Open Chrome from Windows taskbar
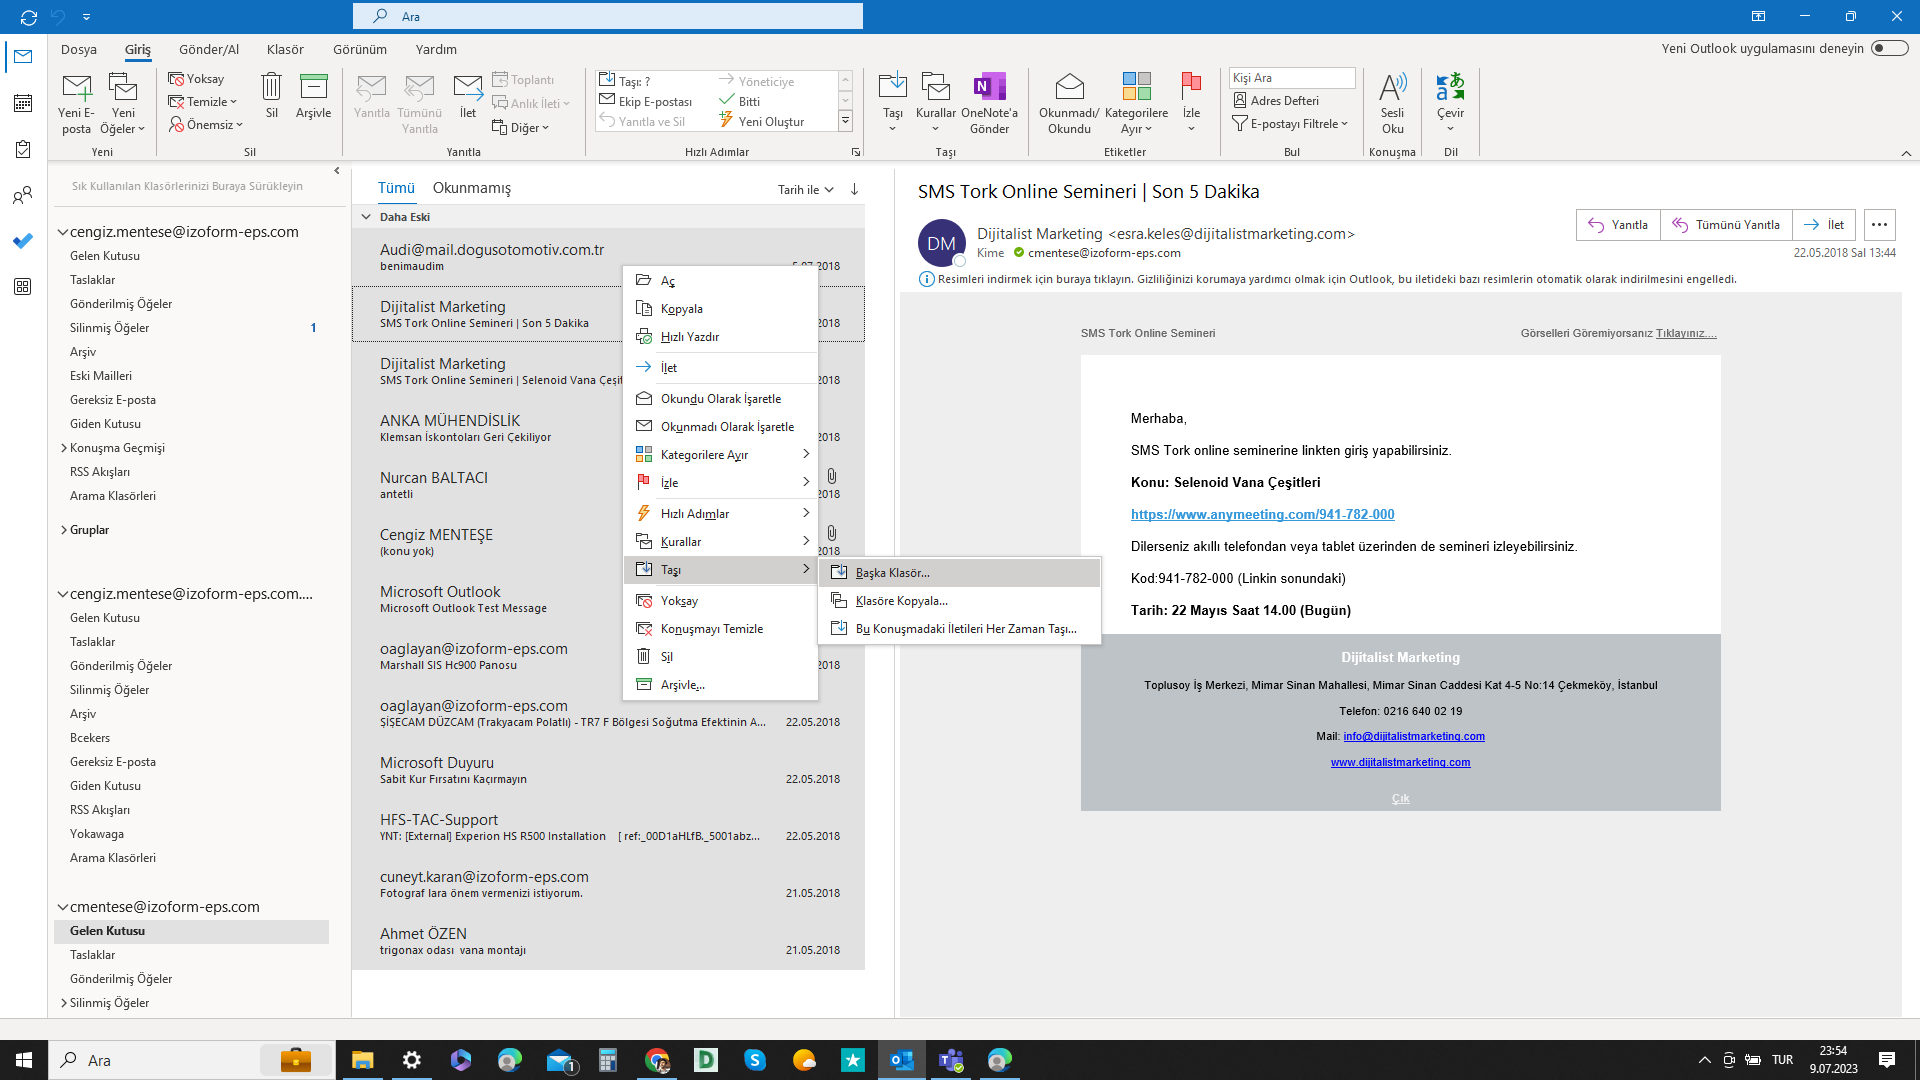Screen dimensions: 1920x1080 point(657,1060)
